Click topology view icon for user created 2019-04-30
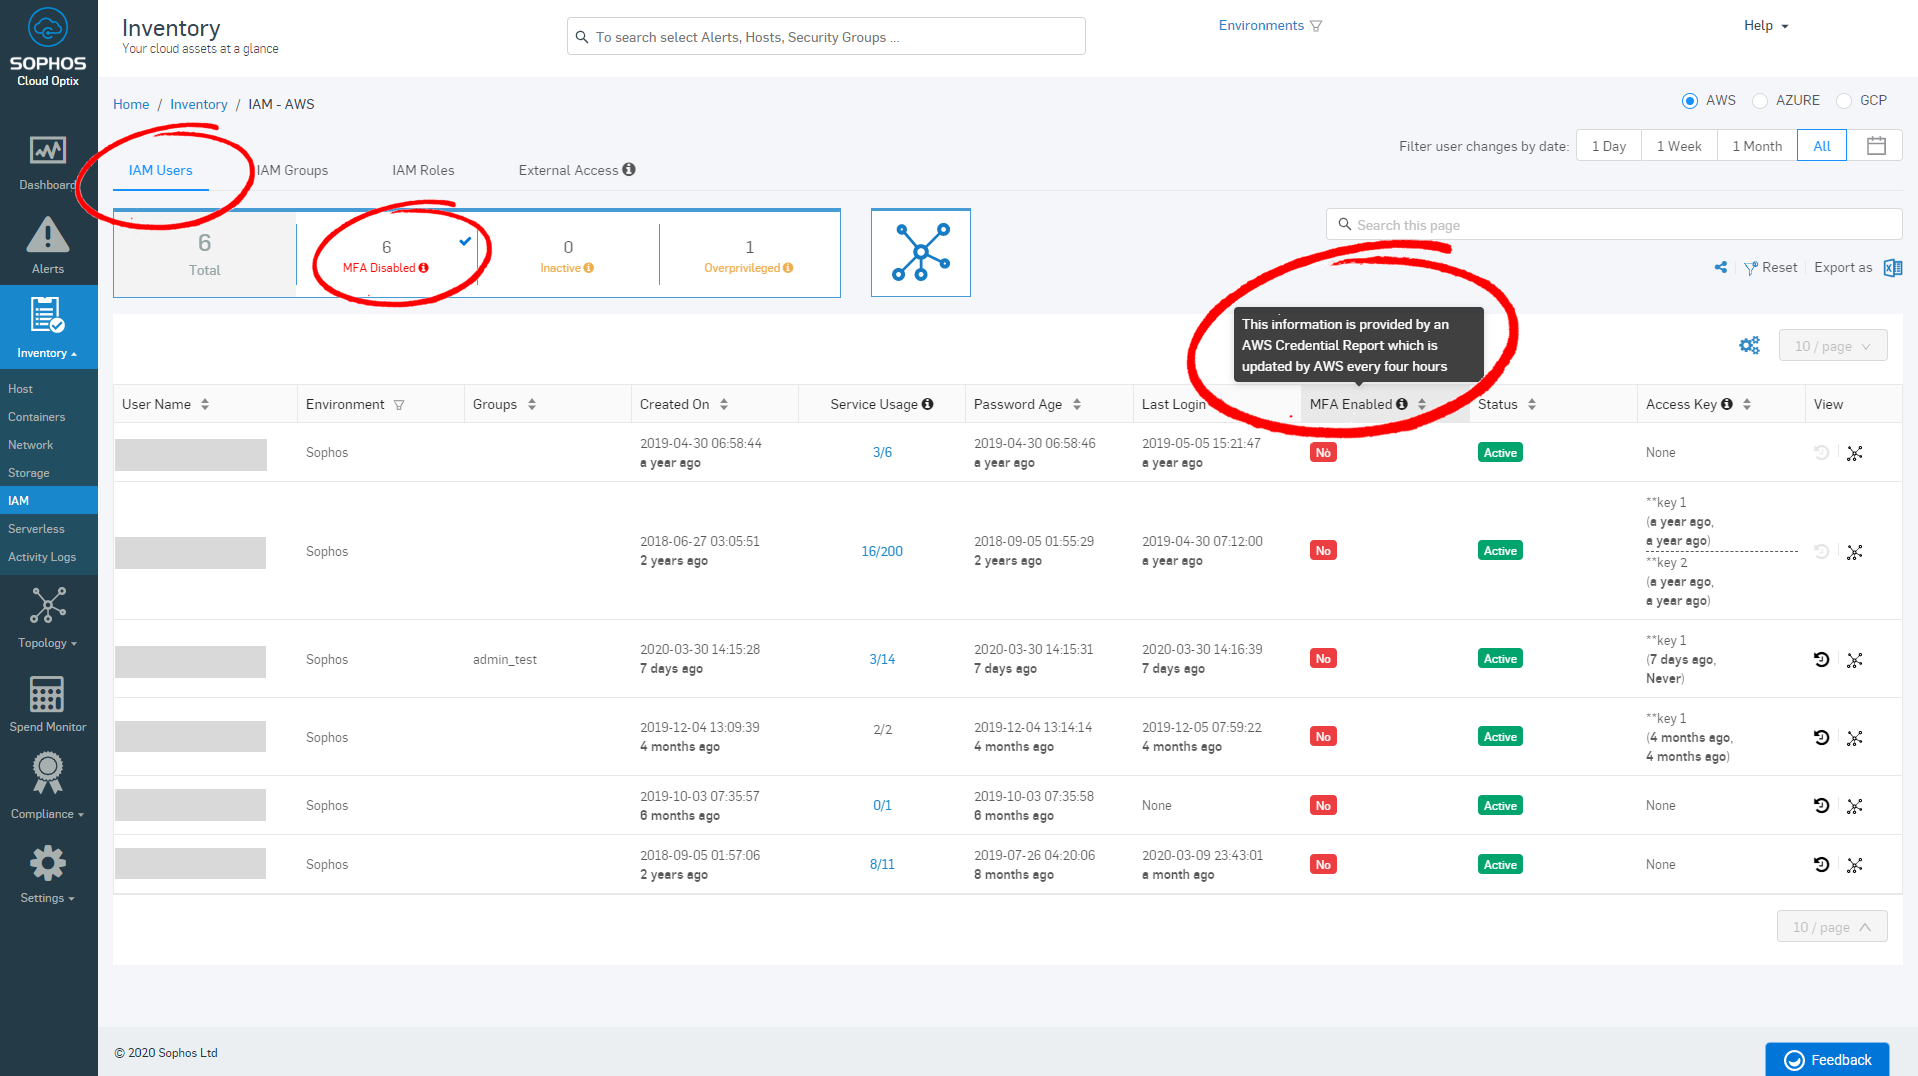1918x1076 pixels. [x=1855, y=453]
